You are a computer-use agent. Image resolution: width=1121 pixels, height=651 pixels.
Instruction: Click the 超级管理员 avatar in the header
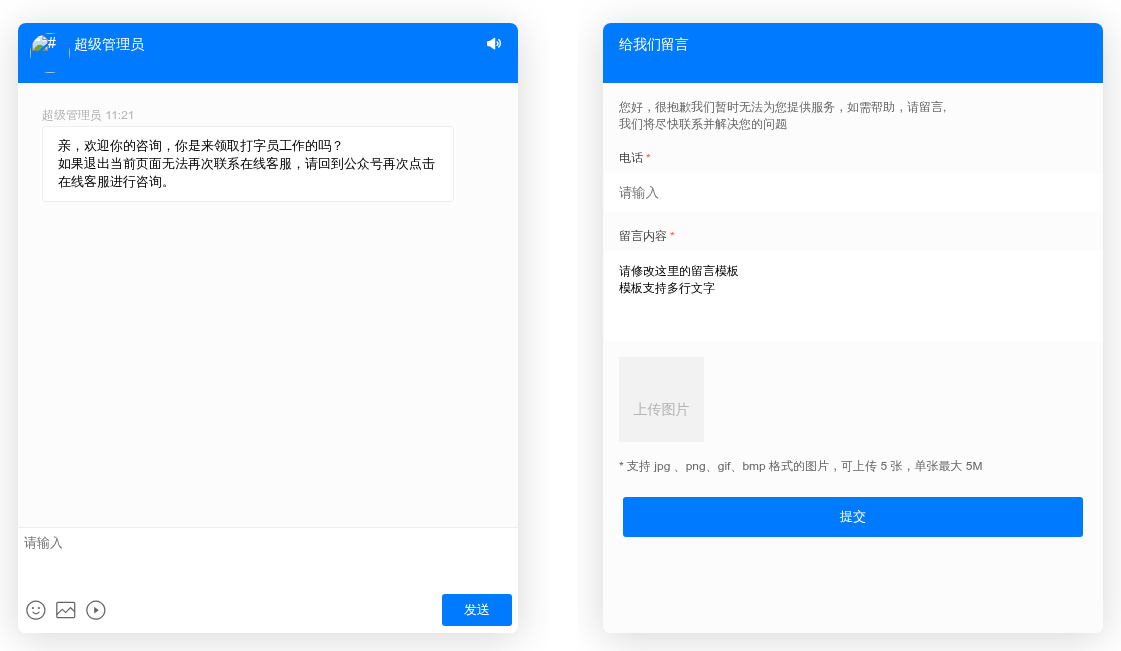click(46, 43)
